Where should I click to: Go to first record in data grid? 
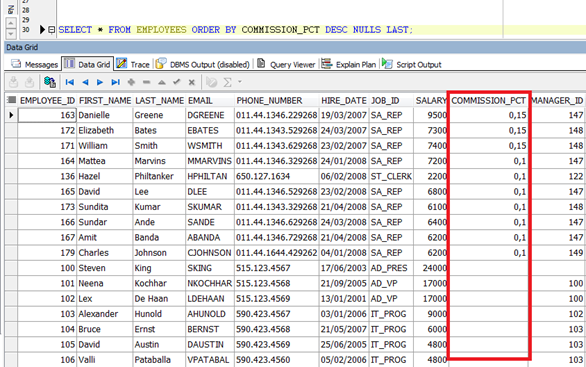[x=70, y=82]
